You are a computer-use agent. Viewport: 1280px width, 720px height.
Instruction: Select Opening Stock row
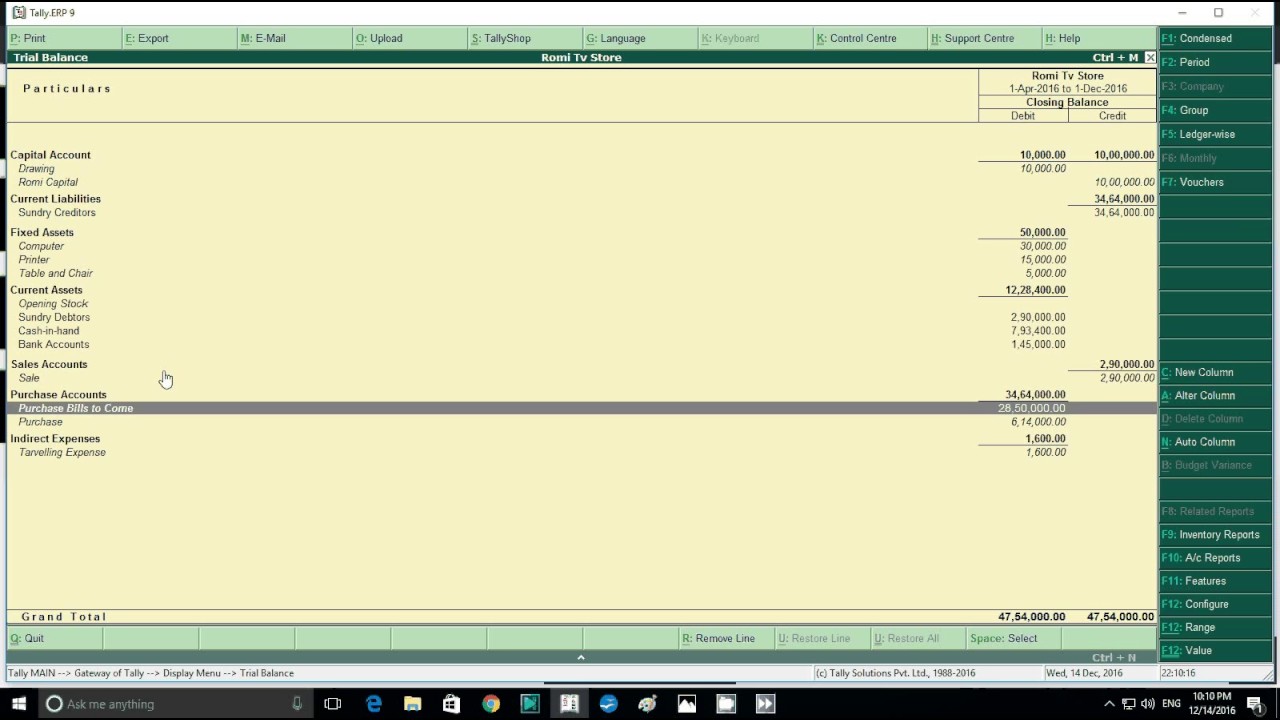(x=582, y=304)
